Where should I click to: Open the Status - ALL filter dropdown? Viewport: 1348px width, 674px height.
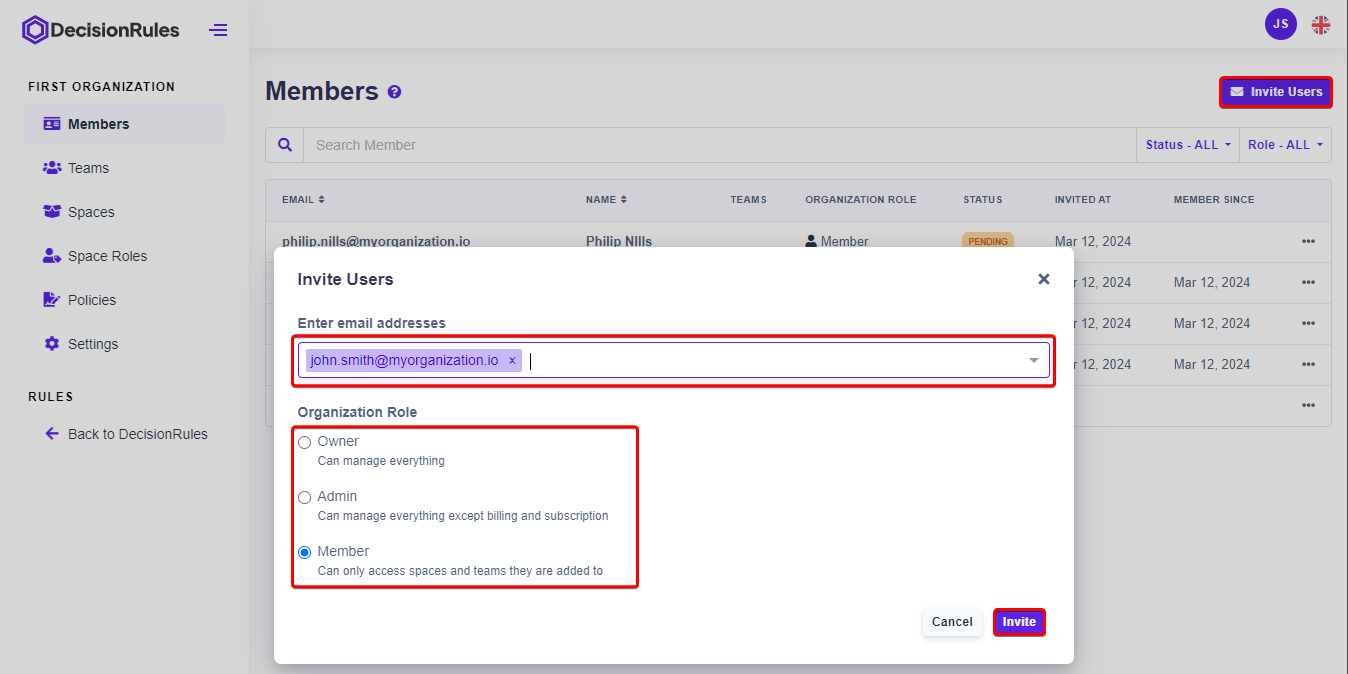[x=1187, y=145]
